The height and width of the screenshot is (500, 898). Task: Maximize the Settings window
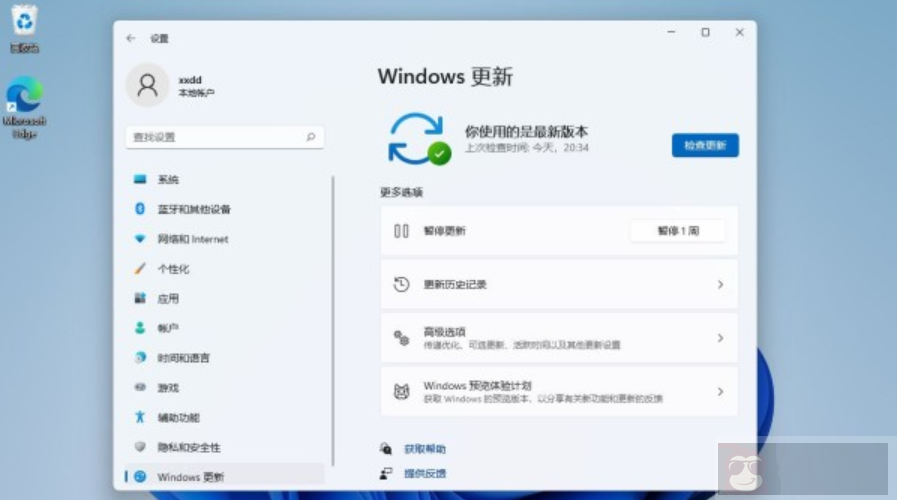coord(706,32)
